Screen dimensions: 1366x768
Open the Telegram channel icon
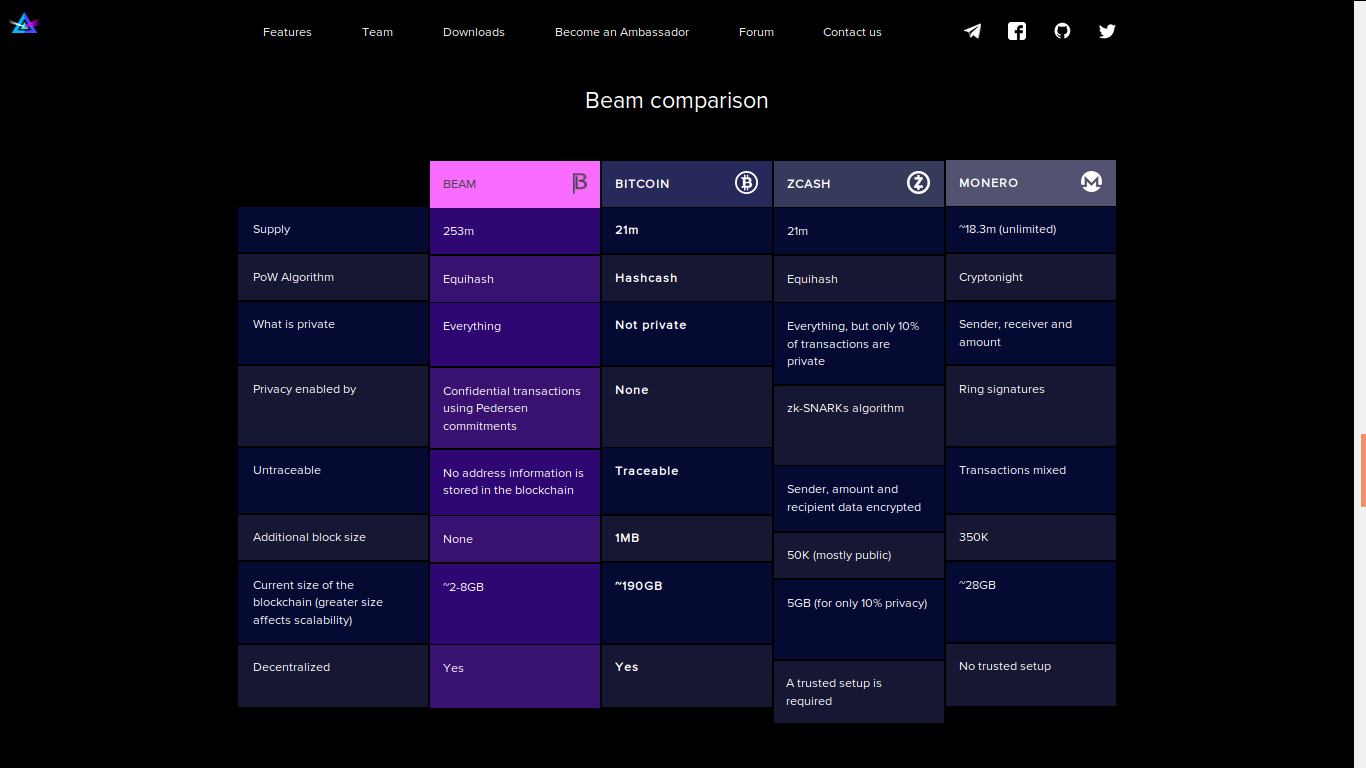(972, 31)
